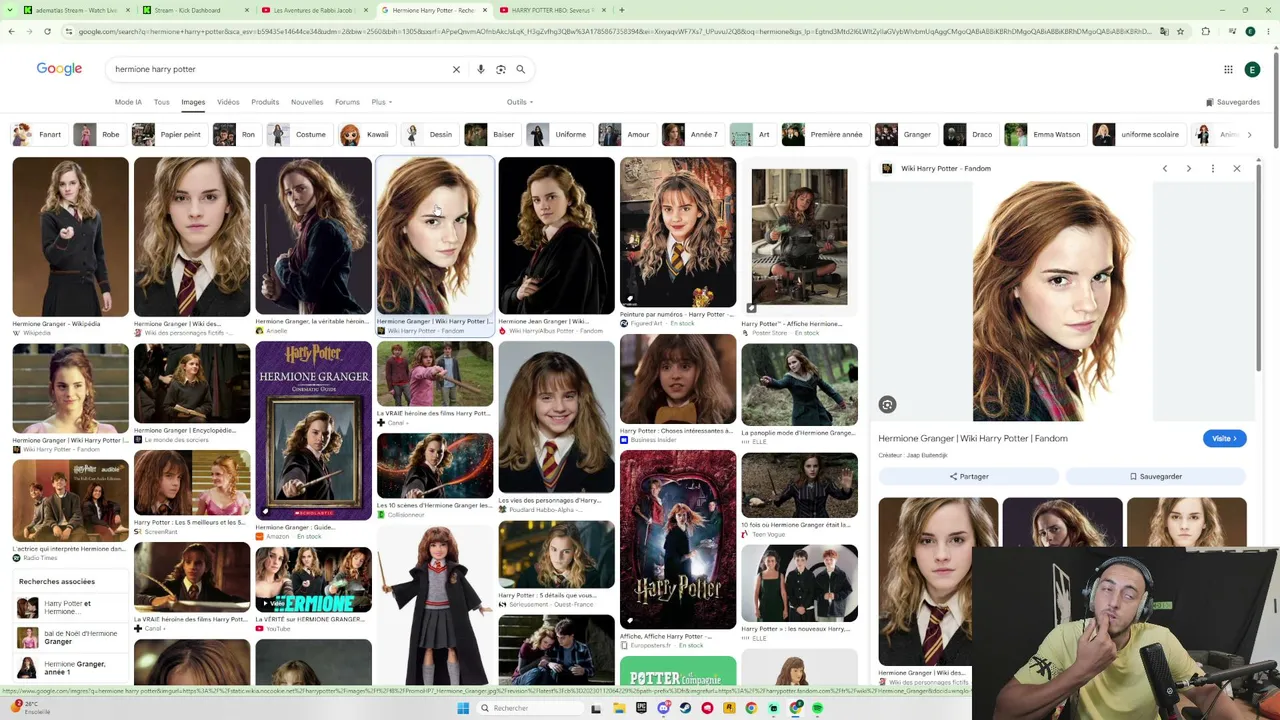
Task: Close the Hermione Harry Potter browser tab
Action: [x=486, y=10]
